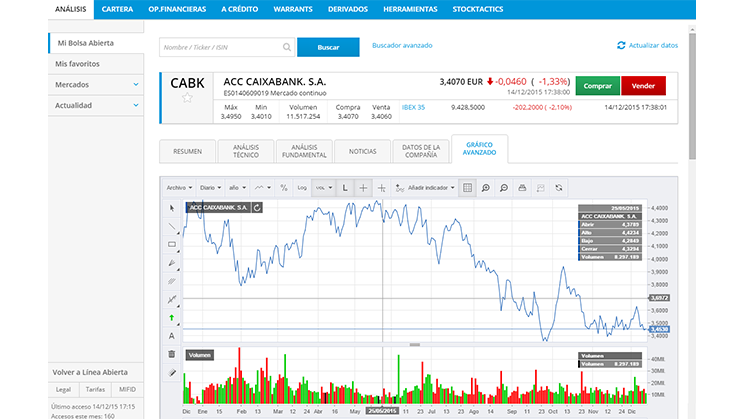Click the zoom out magnifier icon

pyautogui.click(x=504, y=188)
